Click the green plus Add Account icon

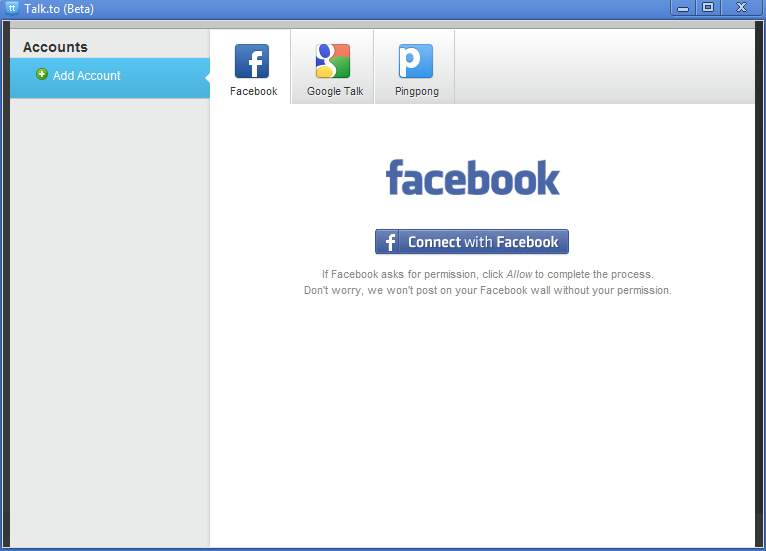pos(42,74)
